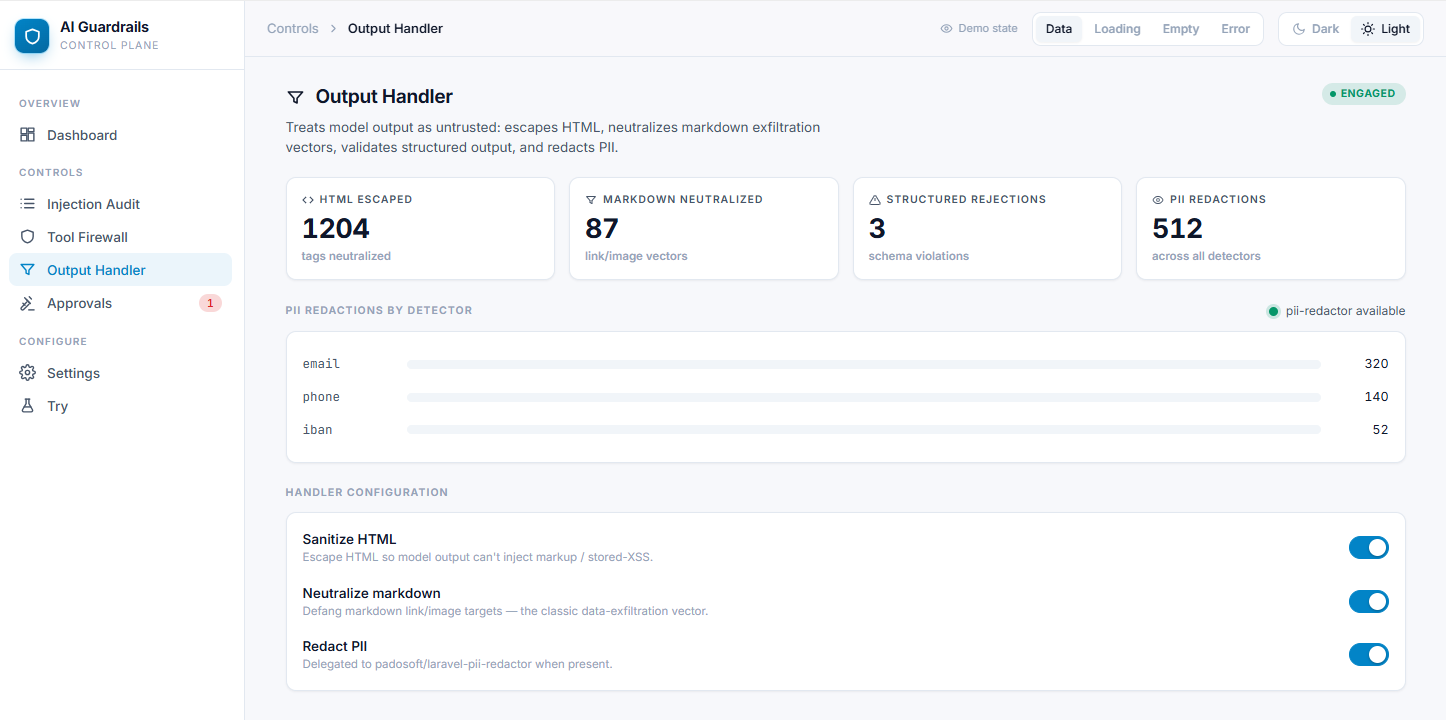Screen dimensions: 1446x720
Task: Click the phone detector progress bar
Action: [864, 398]
